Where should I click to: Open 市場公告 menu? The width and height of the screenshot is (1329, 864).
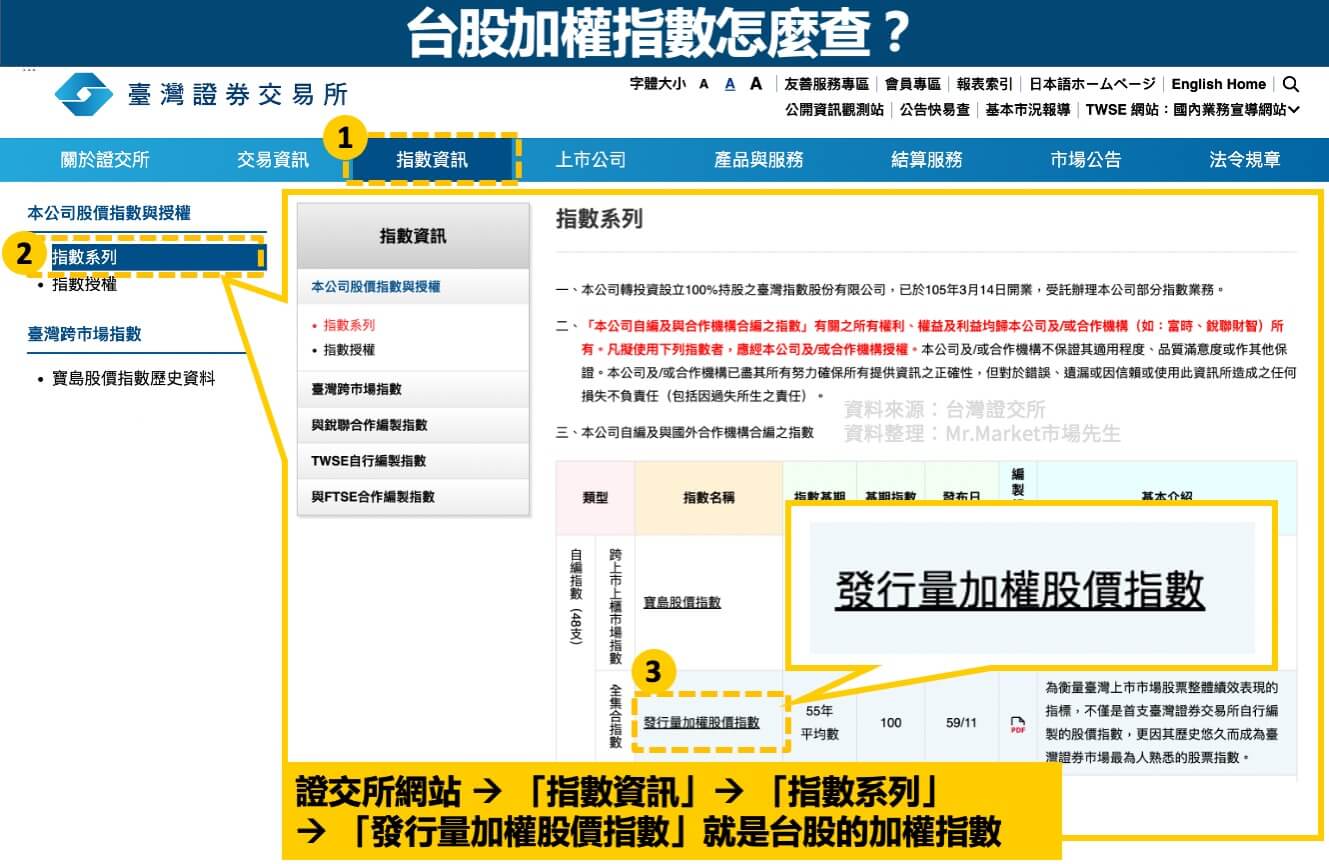[x=1086, y=160]
